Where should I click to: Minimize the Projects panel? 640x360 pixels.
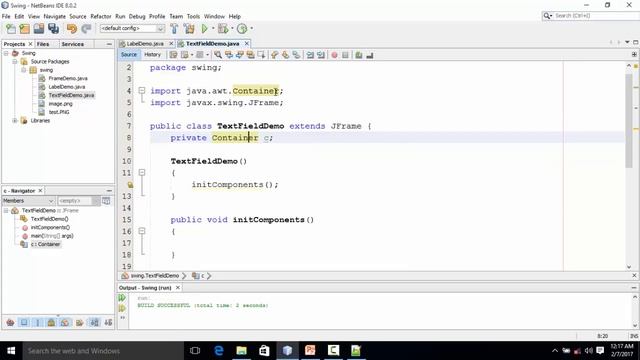(x=109, y=44)
